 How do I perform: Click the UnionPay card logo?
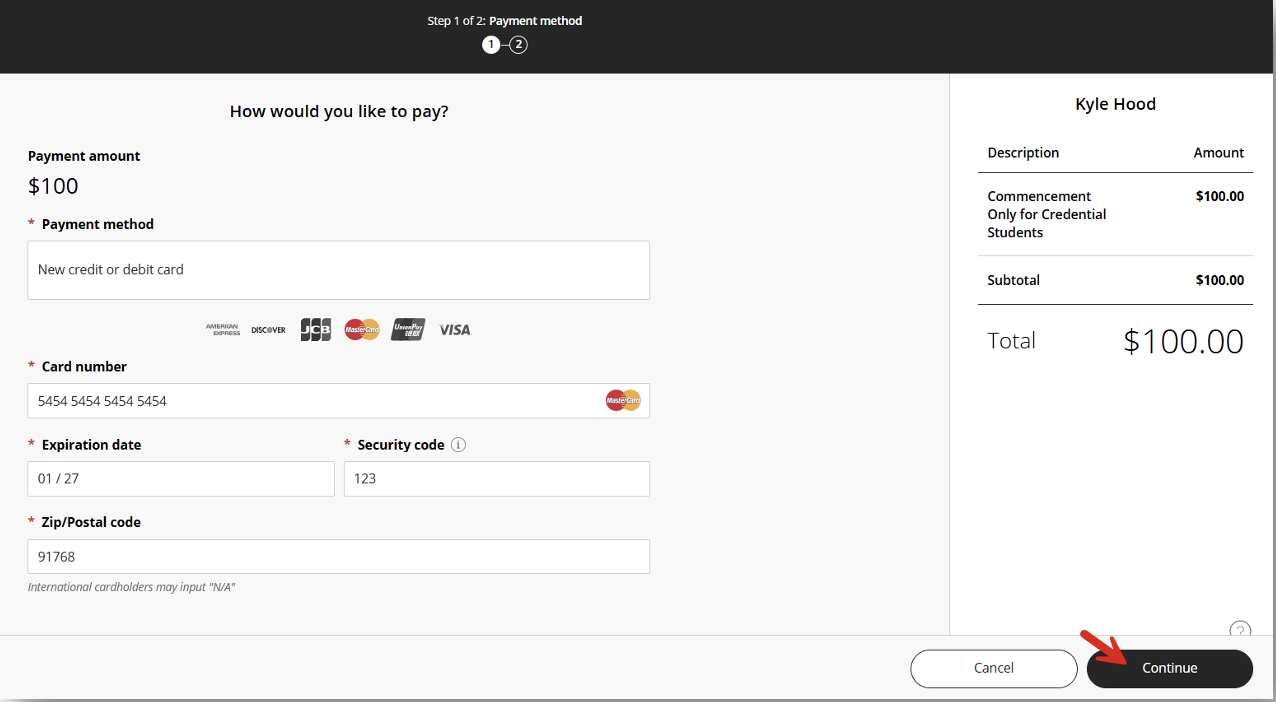[408, 330]
